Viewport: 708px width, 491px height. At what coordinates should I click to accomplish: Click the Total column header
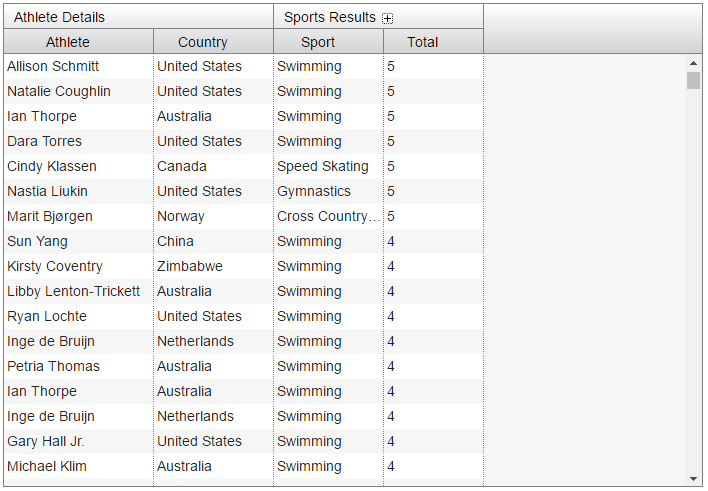(x=433, y=42)
